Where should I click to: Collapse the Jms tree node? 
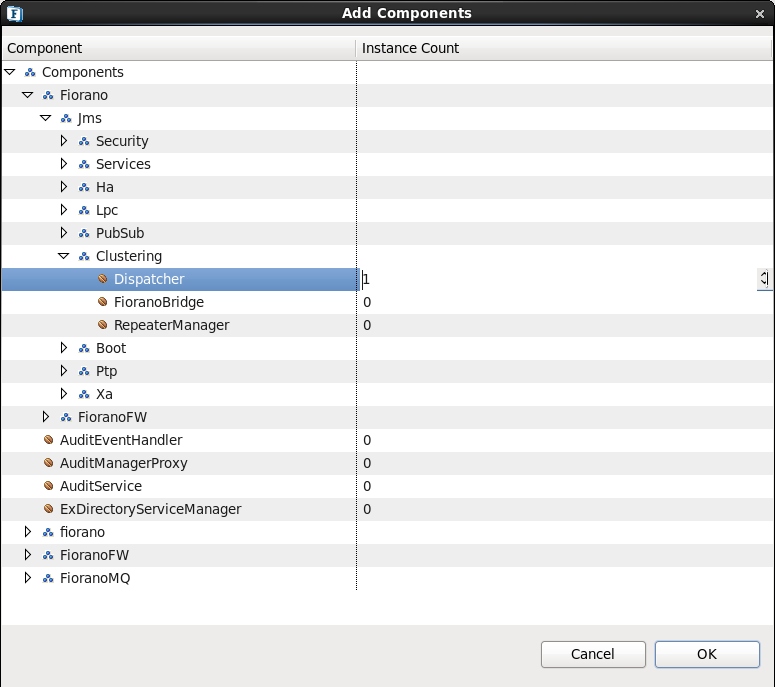(45, 118)
